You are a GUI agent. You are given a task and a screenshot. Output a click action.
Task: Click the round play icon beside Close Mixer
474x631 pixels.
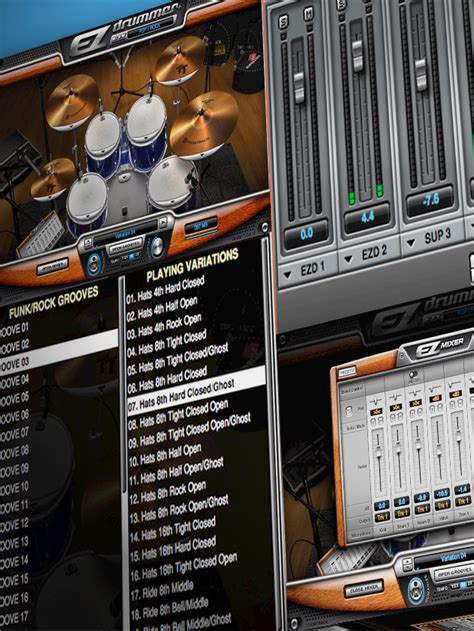click(415, 591)
